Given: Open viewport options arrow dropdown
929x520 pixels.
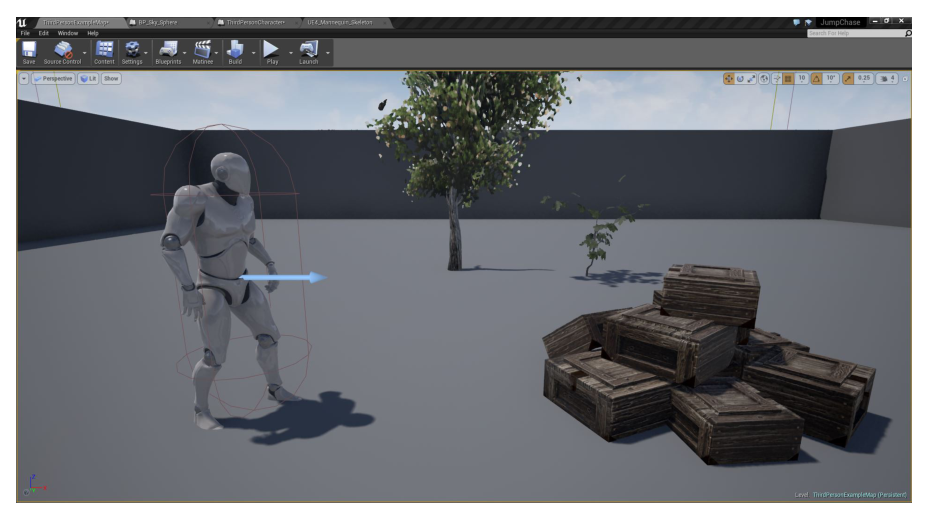Looking at the screenshot, I should click(24, 78).
